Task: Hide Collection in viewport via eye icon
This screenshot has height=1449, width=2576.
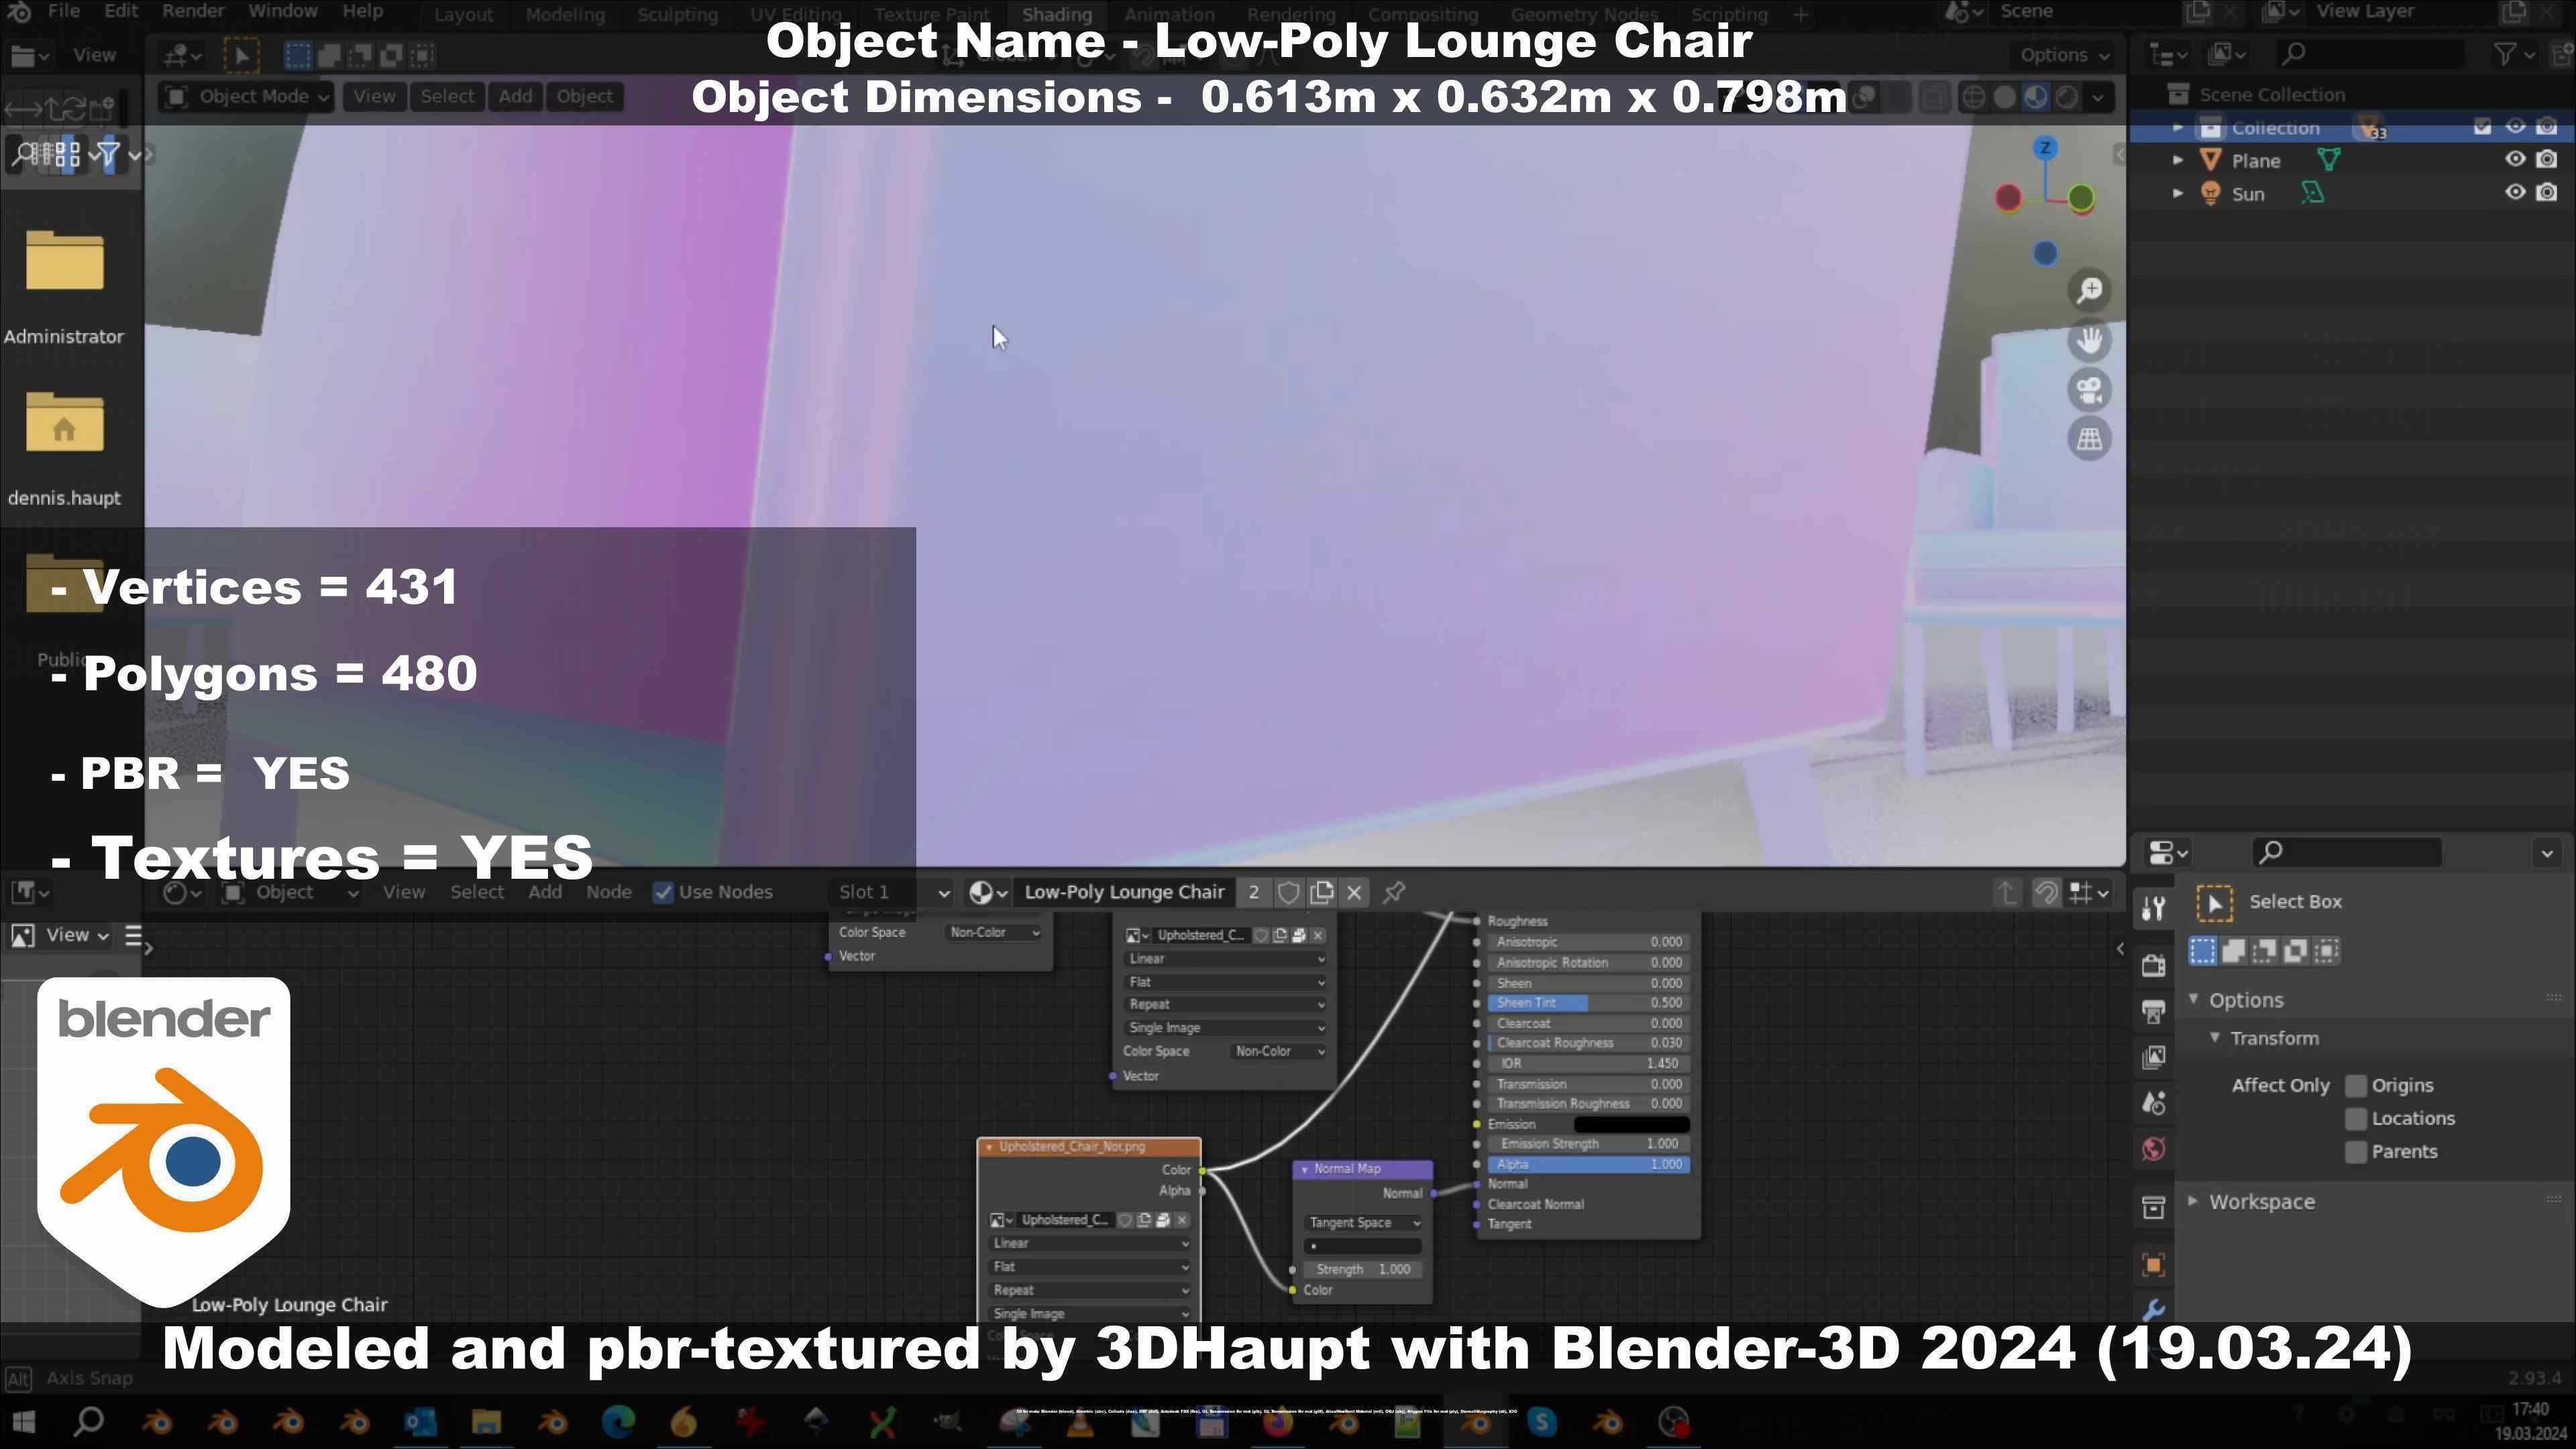Action: tap(2515, 127)
